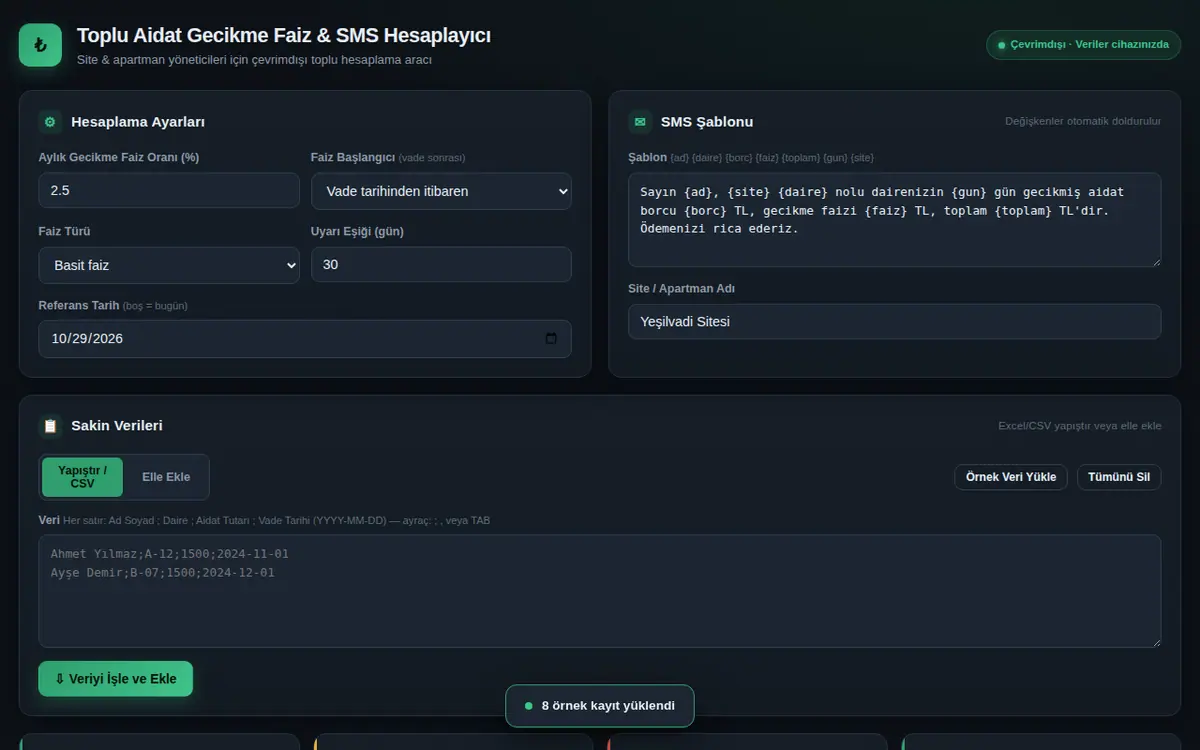The width and height of the screenshot is (1200, 750).
Task: Click the green dot in the Çevrimdışı badge
Action: (1001, 45)
